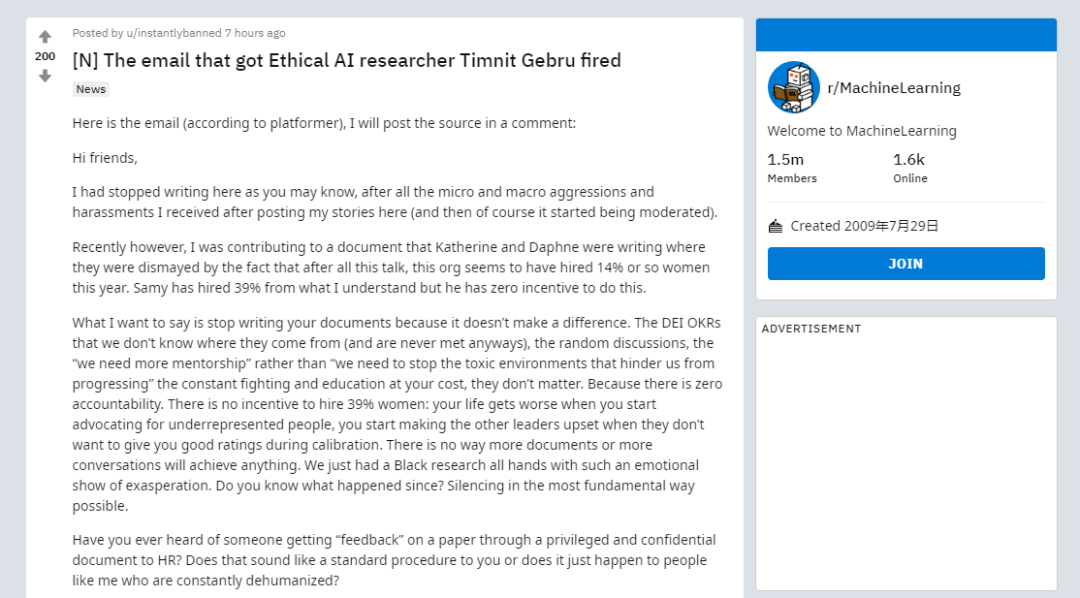Click the paragraph starting "Recently however"
Viewport: 1080px width, 598px height.
pyautogui.click(x=390, y=267)
